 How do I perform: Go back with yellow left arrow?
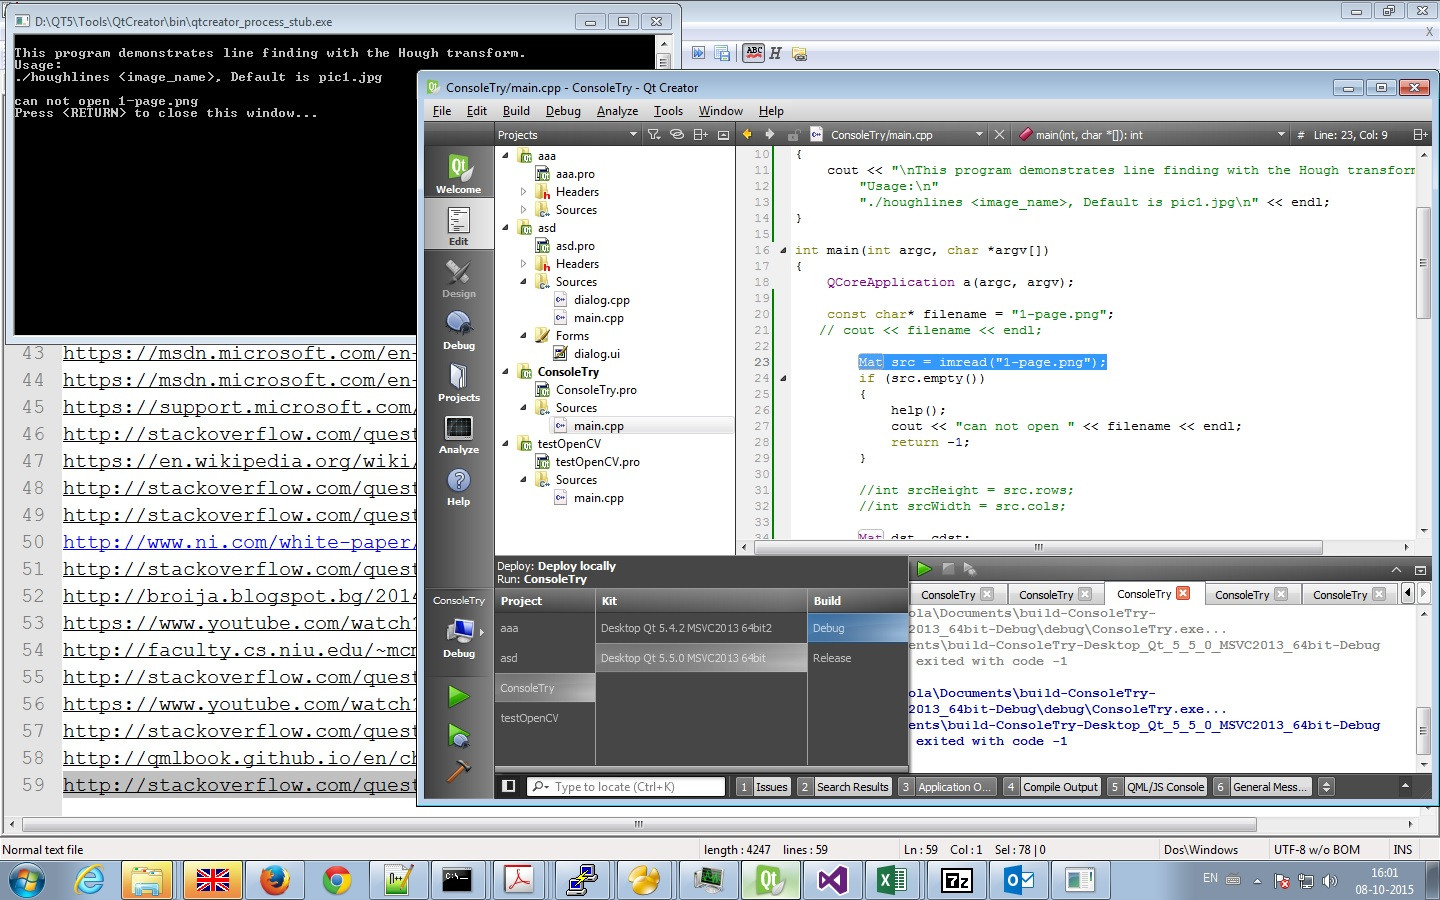tap(746, 134)
